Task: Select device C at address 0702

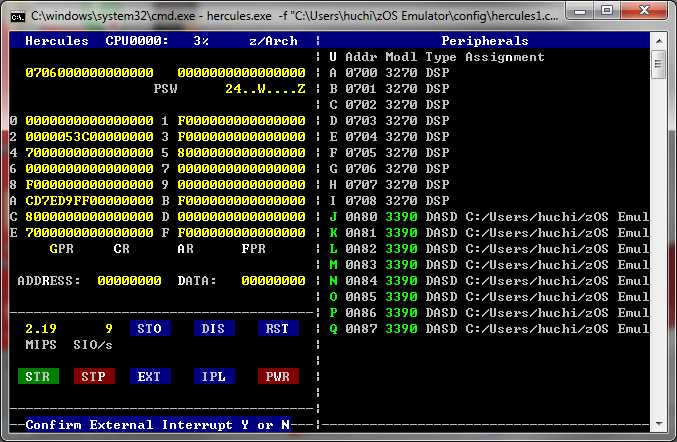Action: pyautogui.click(x=389, y=104)
